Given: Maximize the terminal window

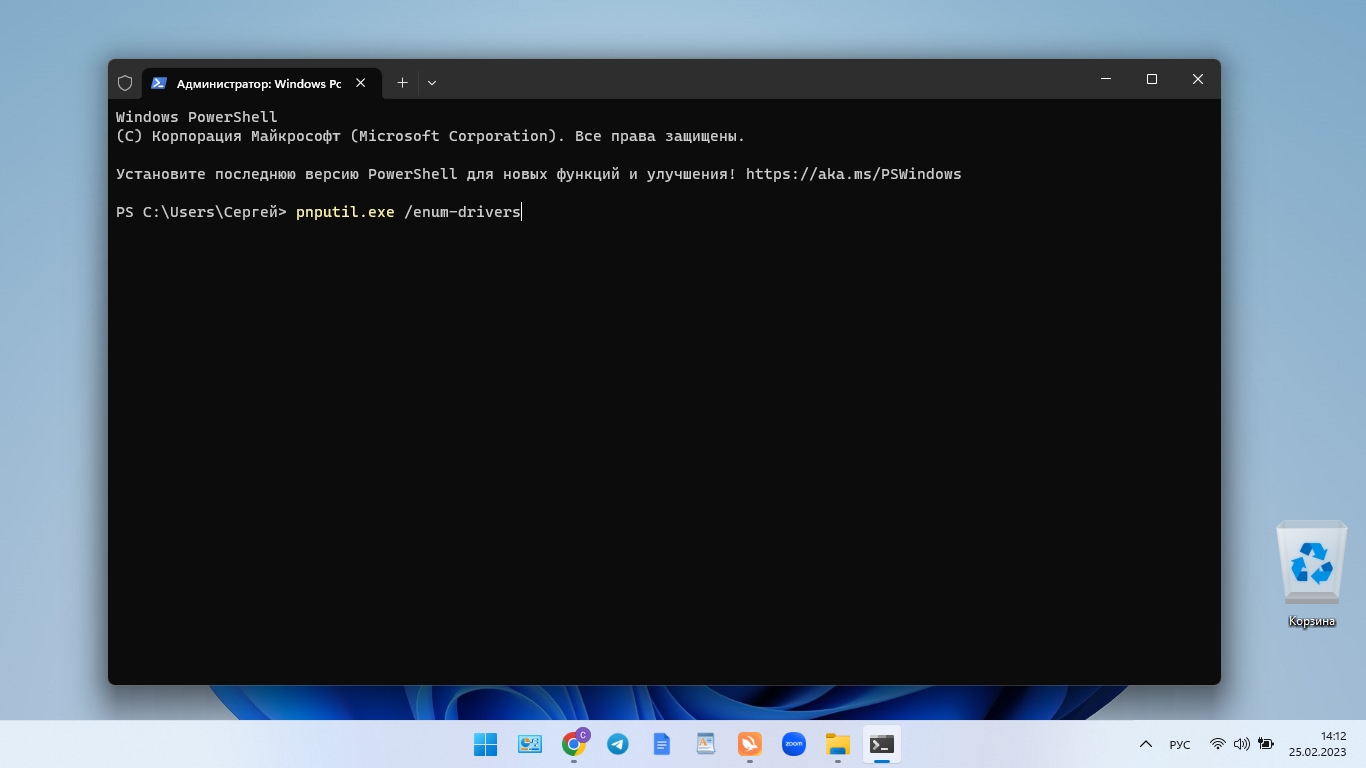Looking at the screenshot, I should (x=1152, y=79).
